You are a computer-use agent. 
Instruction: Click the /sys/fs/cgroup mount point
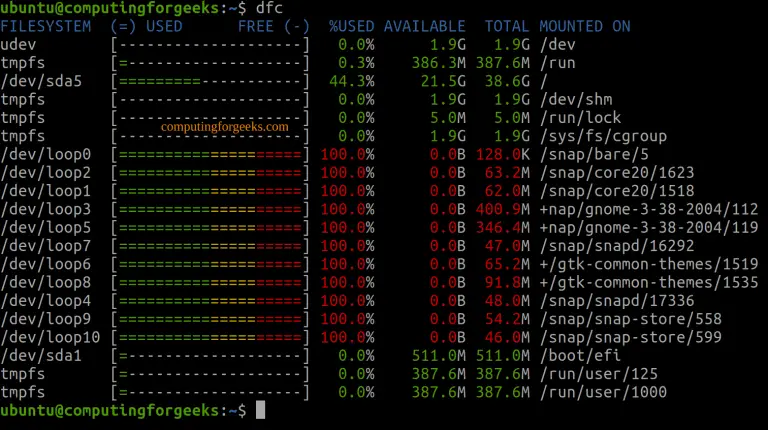tap(603, 136)
